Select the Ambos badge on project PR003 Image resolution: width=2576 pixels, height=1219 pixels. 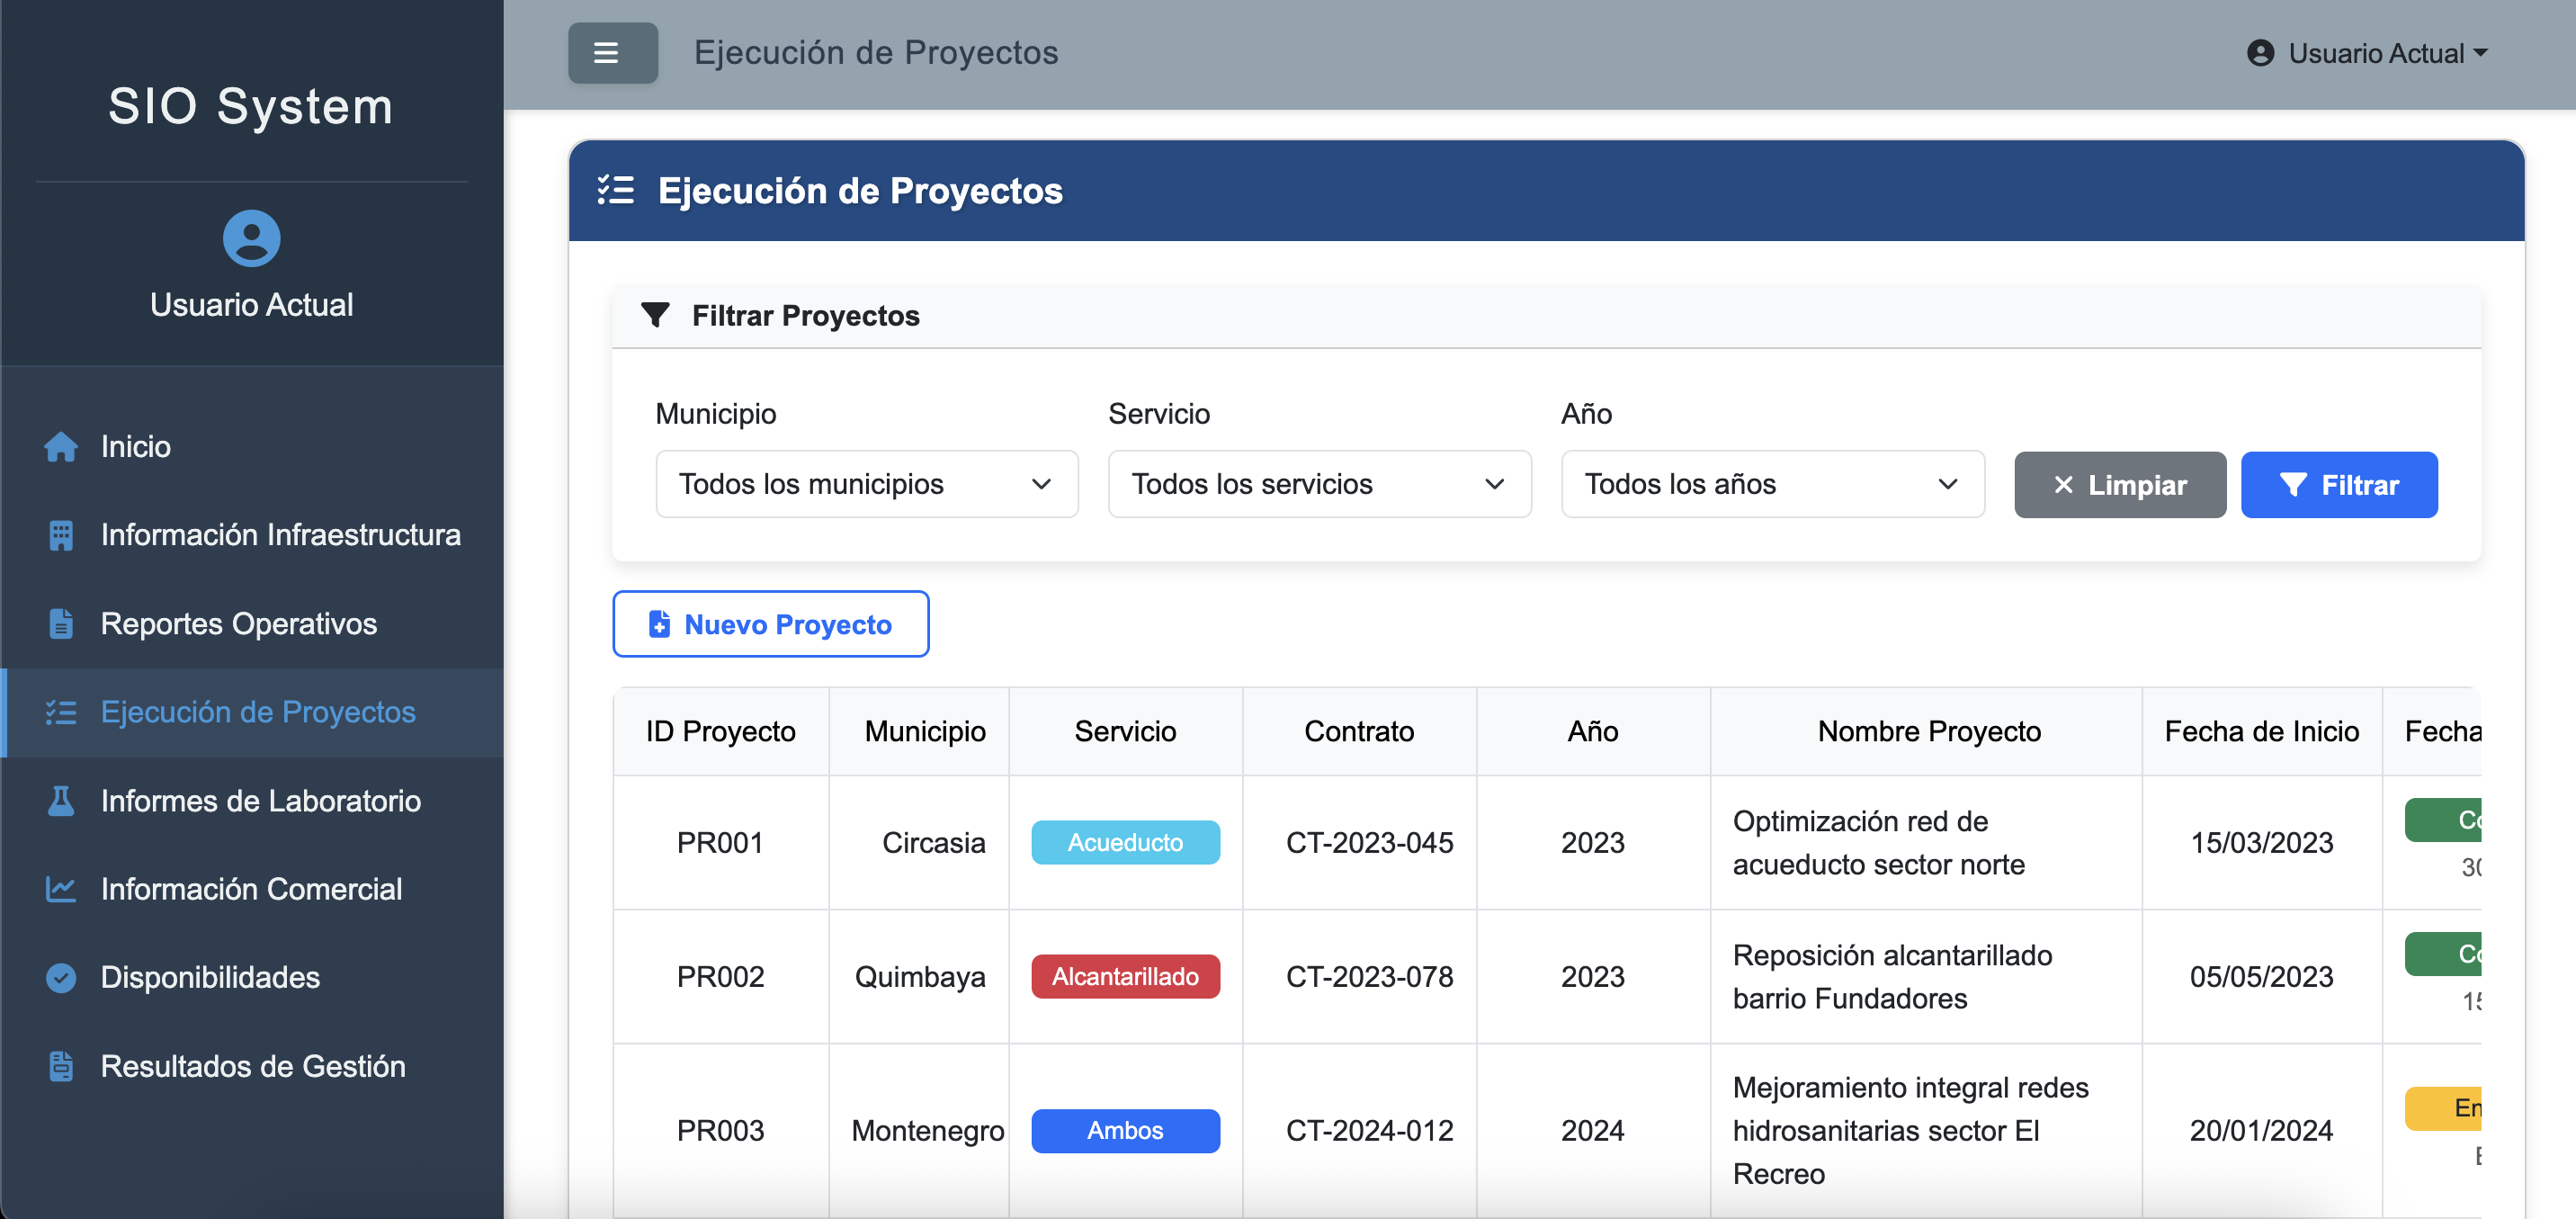pyautogui.click(x=1125, y=1130)
